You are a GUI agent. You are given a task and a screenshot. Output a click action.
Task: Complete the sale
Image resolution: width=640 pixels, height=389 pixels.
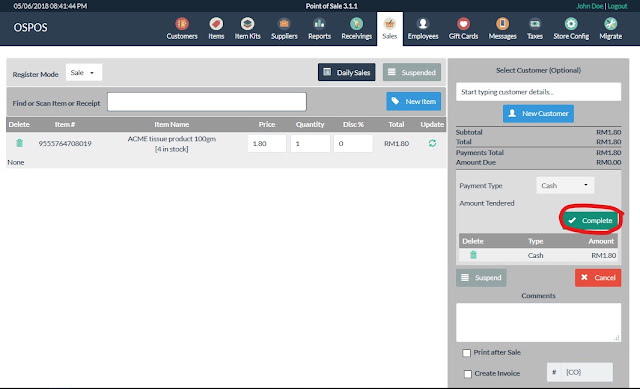point(590,220)
